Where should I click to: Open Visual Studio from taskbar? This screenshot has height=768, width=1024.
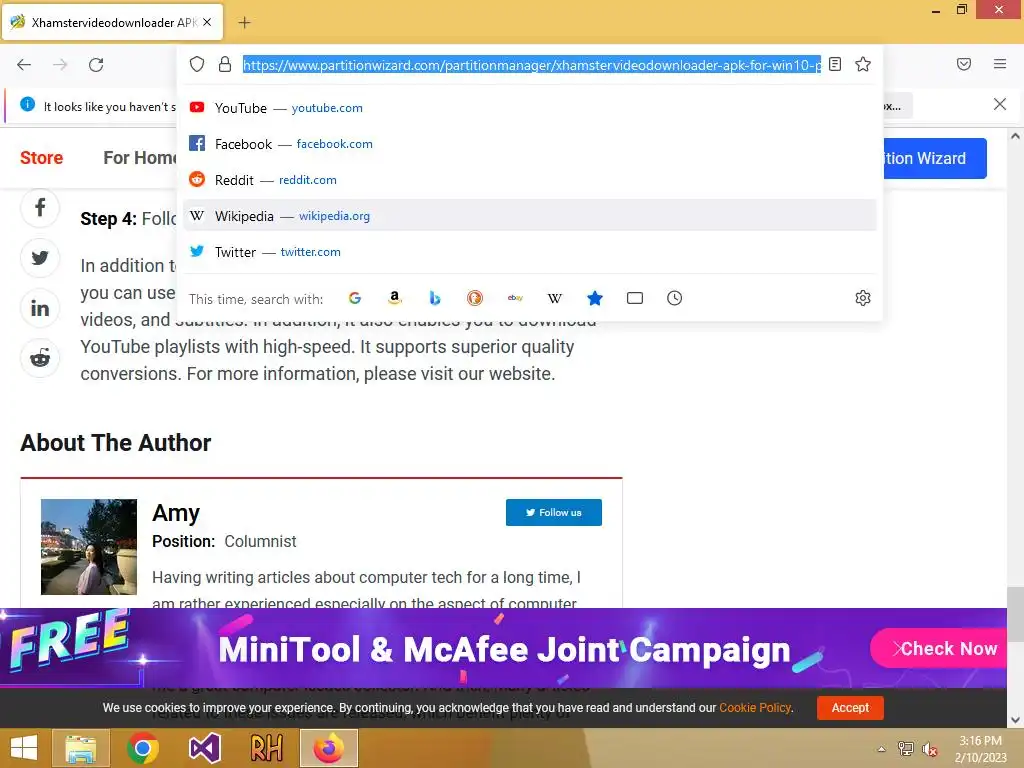pos(204,748)
